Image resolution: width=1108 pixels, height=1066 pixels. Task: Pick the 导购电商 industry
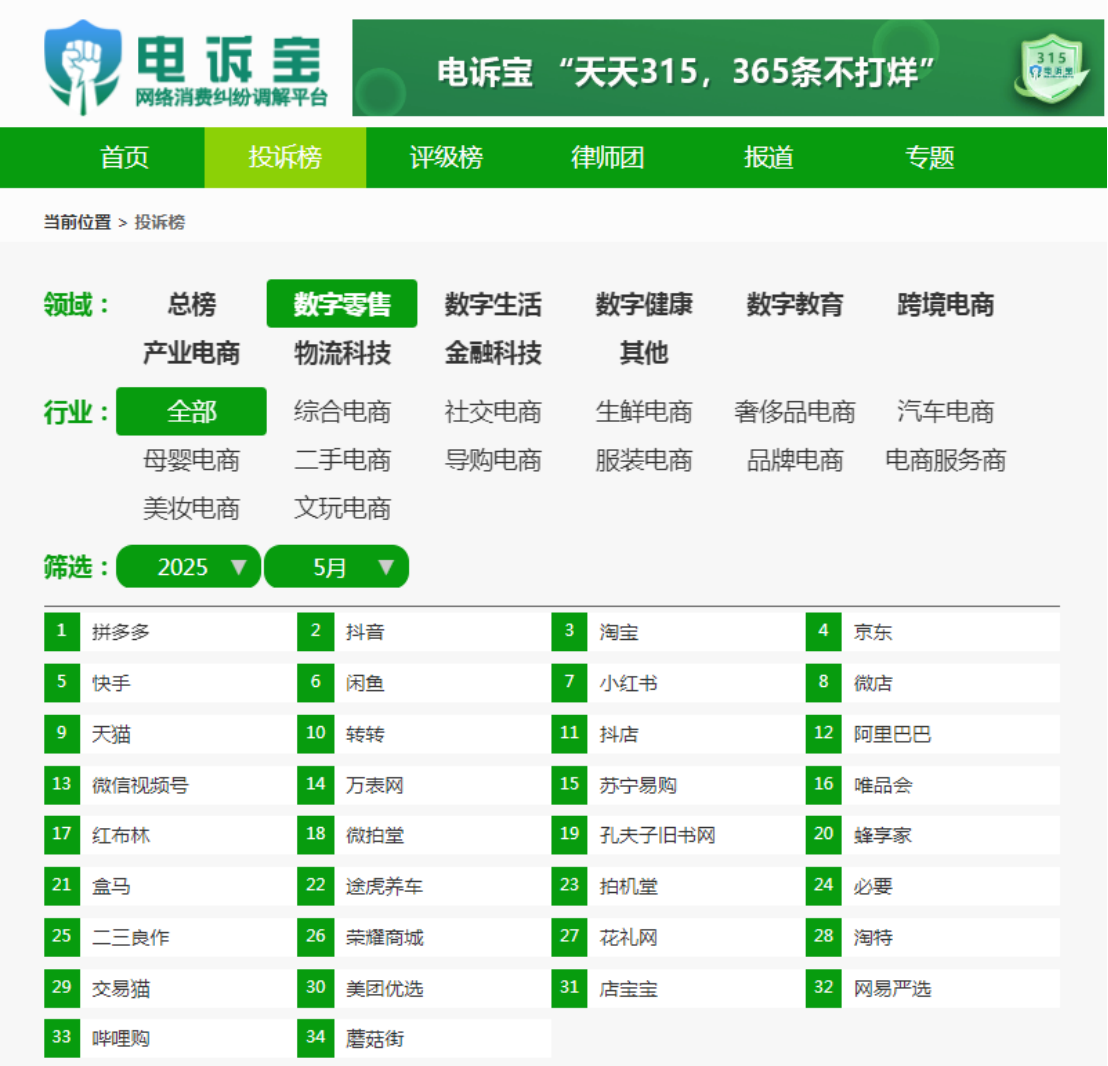[493, 460]
